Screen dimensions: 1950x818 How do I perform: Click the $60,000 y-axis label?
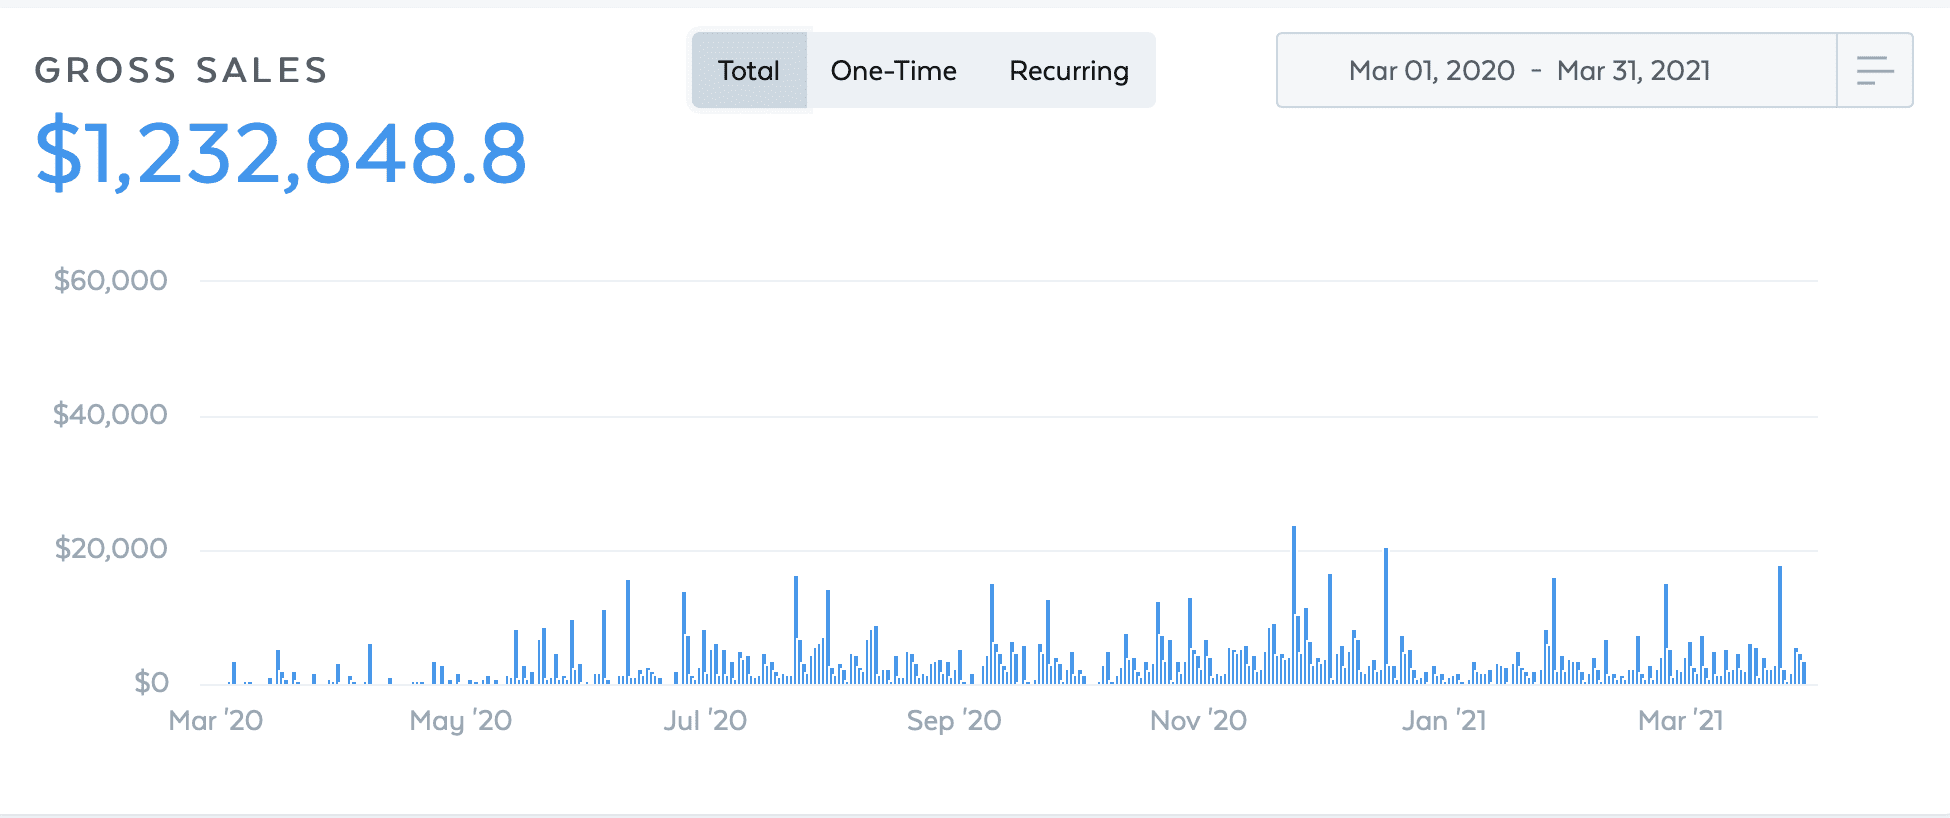[x=111, y=280]
